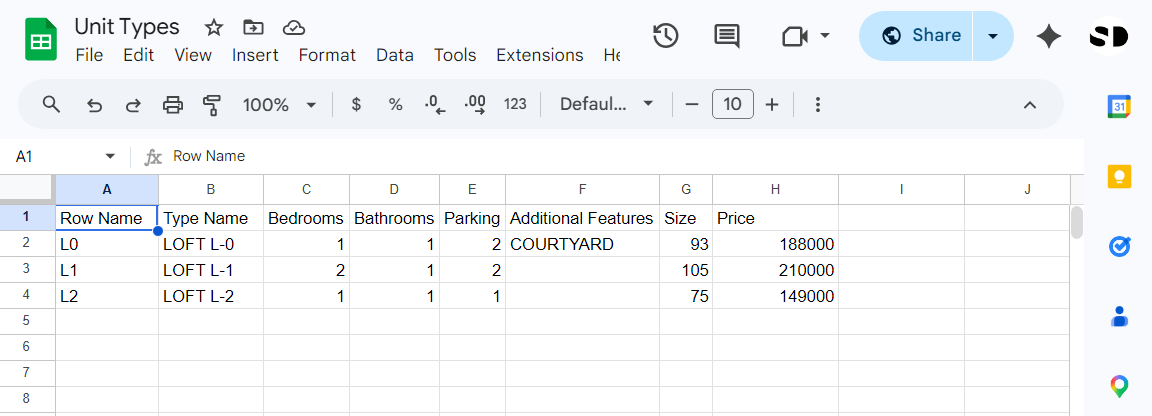Expand the zoom level dropdown

click(311, 105)
